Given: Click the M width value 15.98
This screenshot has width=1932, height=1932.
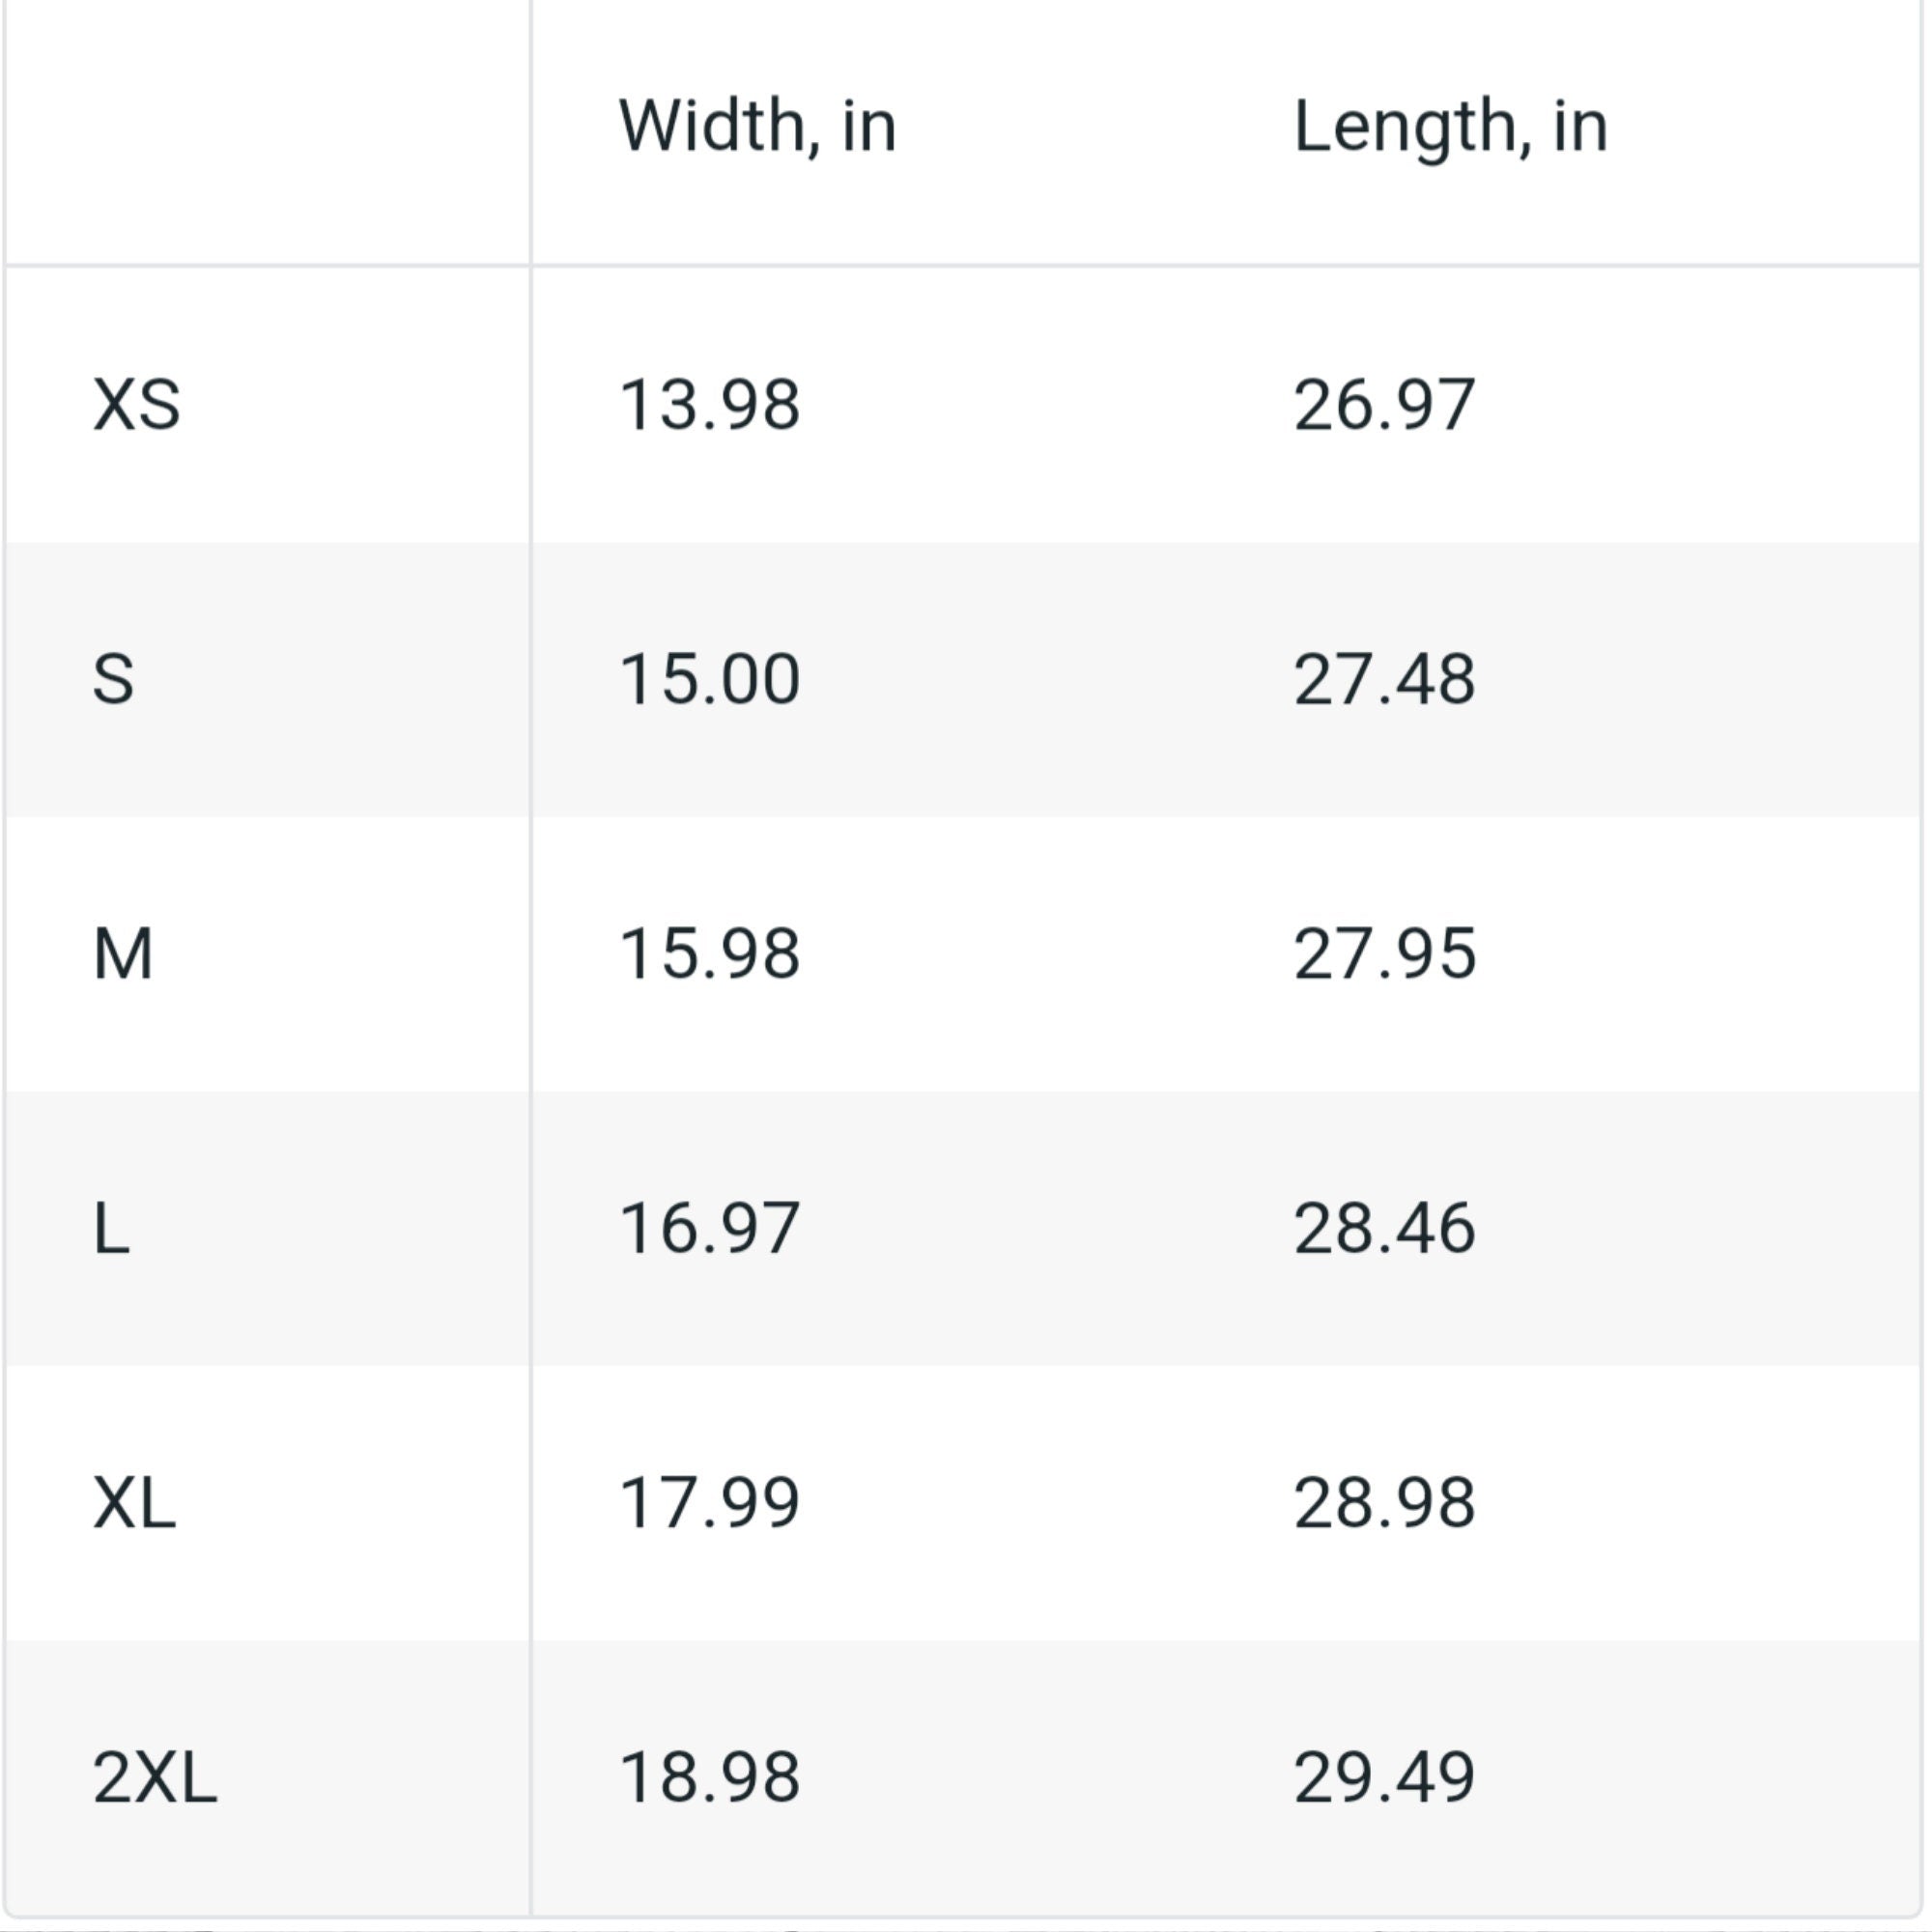Looking at the screenshot, I should point(710,953).
